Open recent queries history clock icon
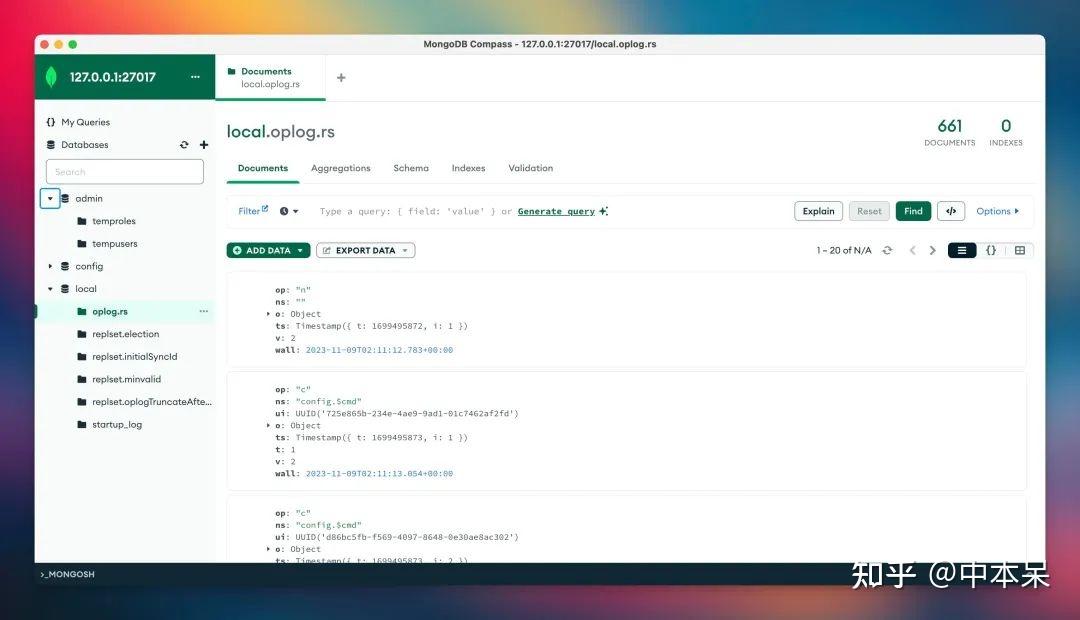This screenshot has height=620, width=1080. [x=289, y=211]
